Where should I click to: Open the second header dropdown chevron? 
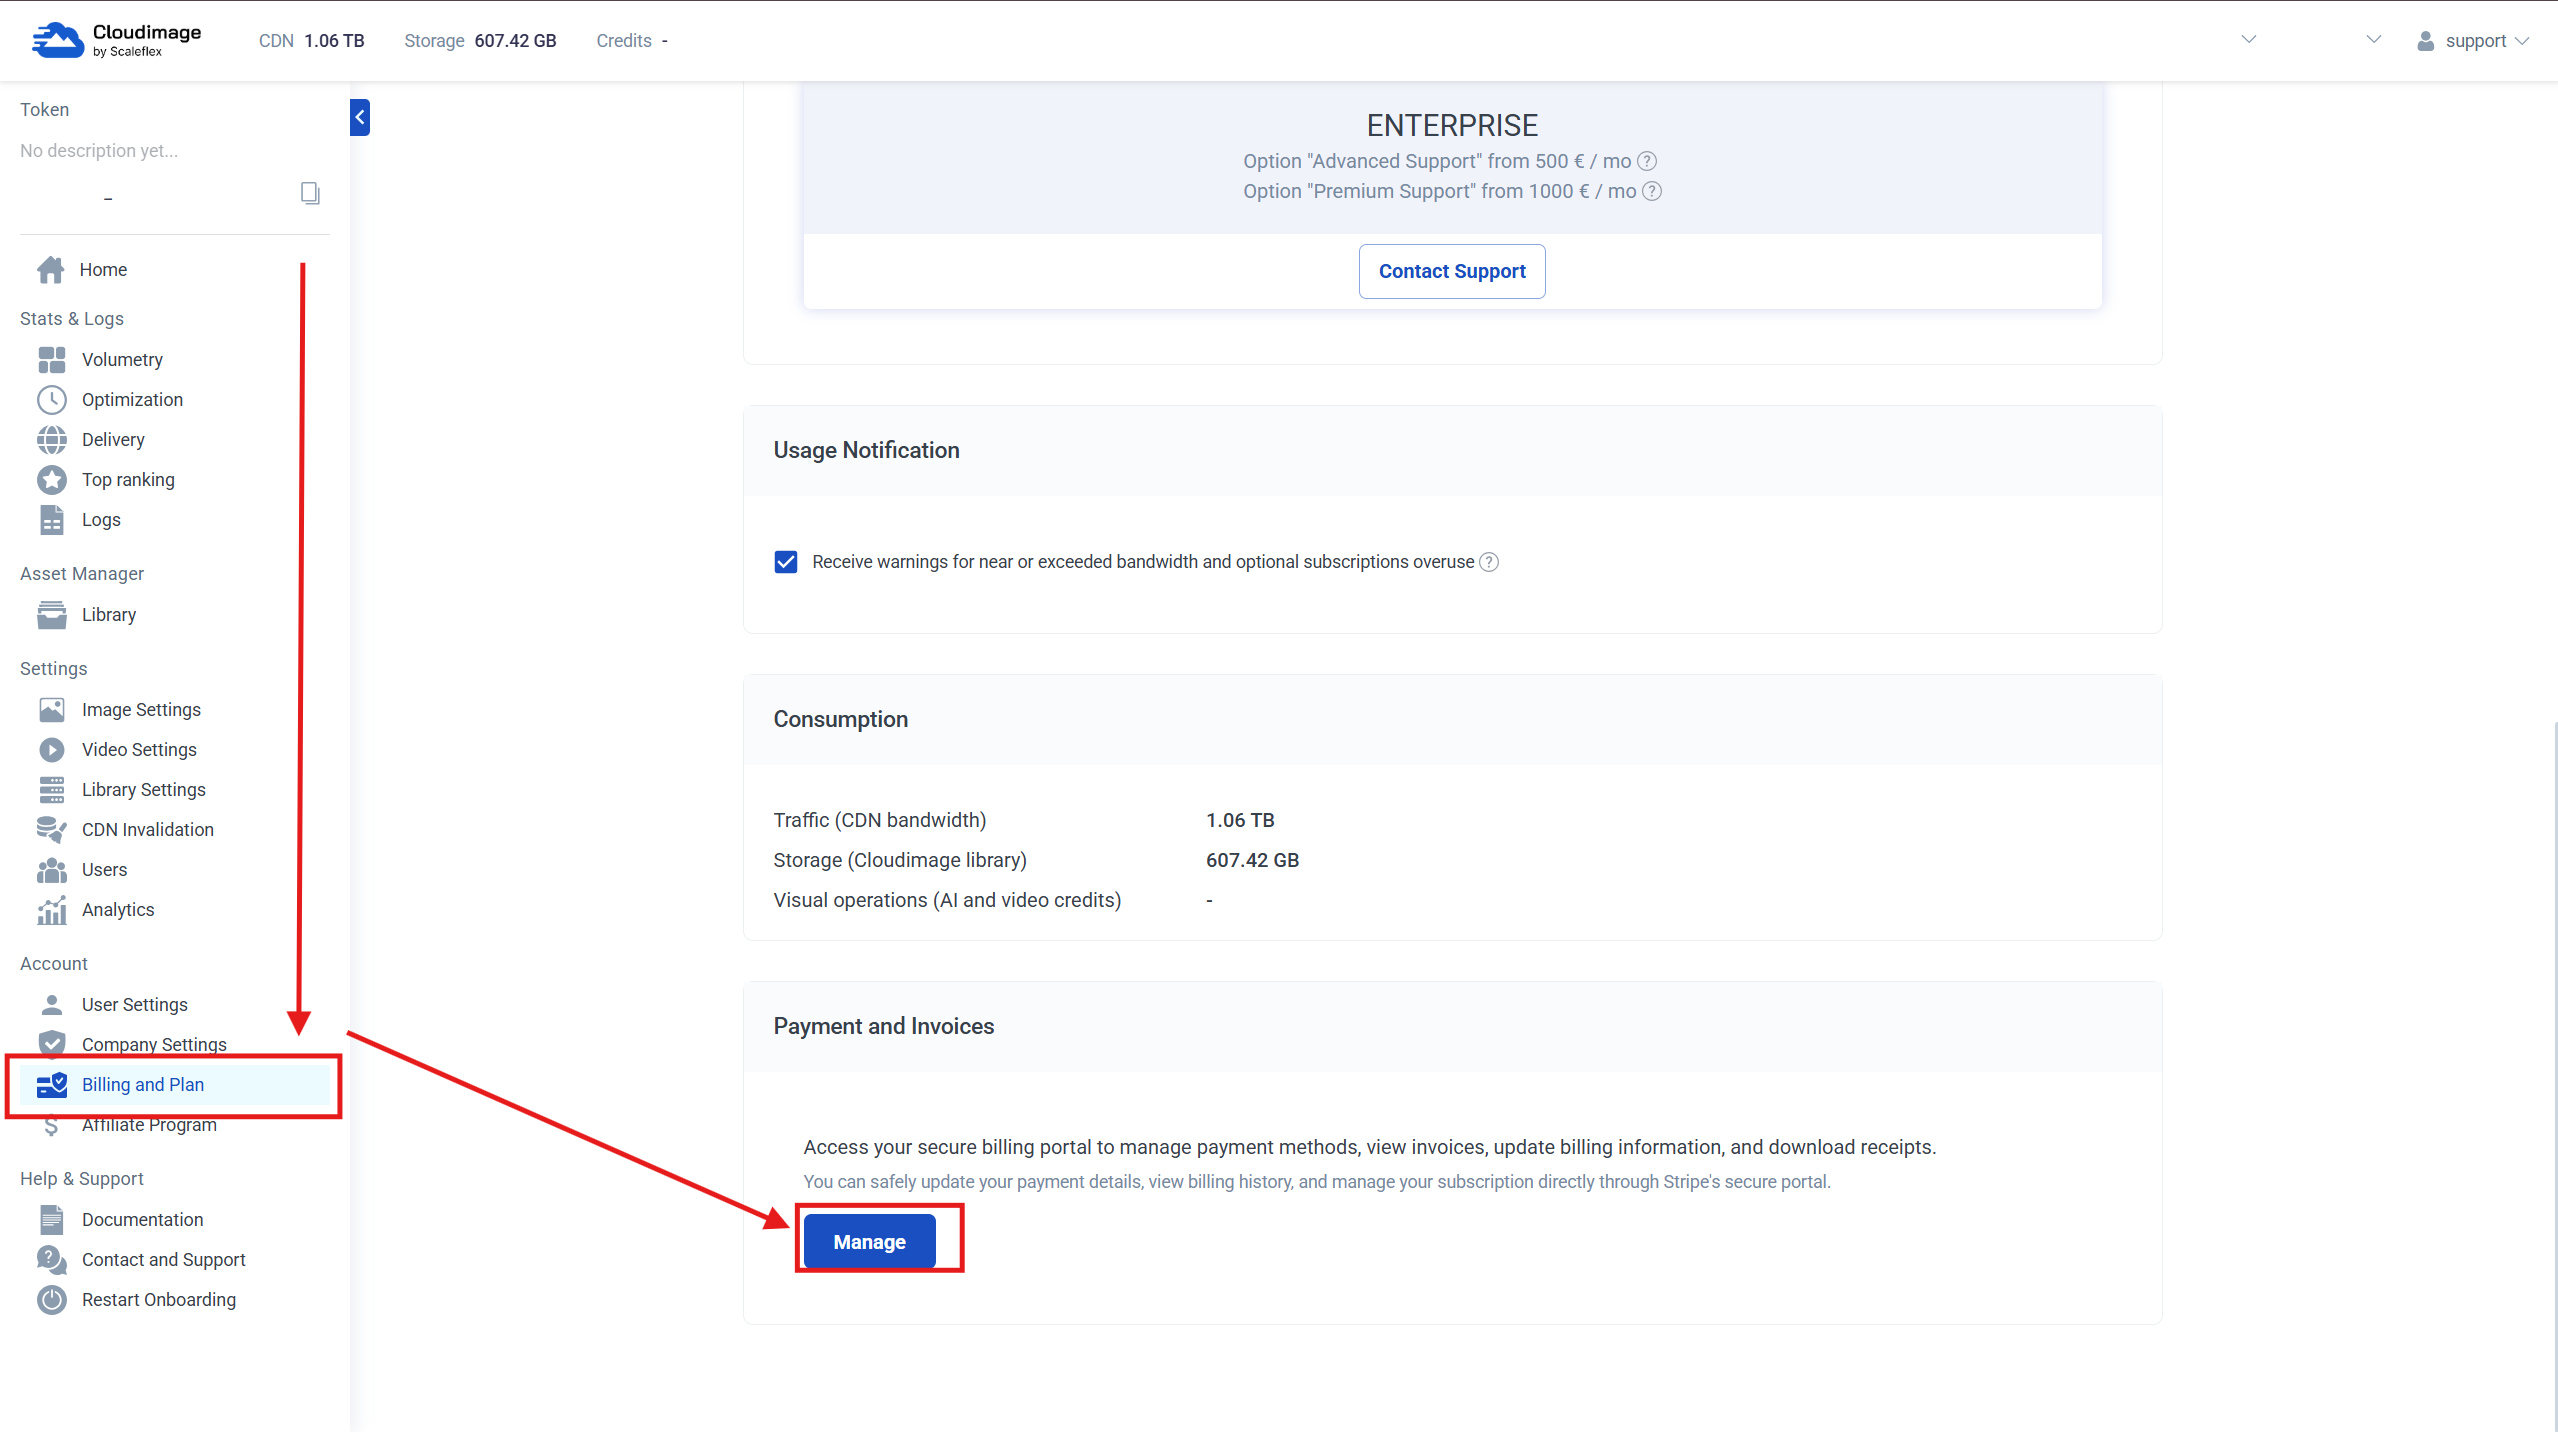click(2374, 40)
